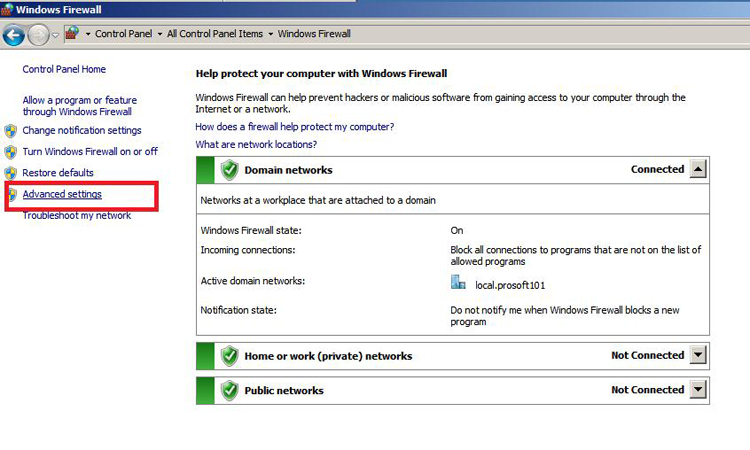Click the Domain networks heading

288,170
